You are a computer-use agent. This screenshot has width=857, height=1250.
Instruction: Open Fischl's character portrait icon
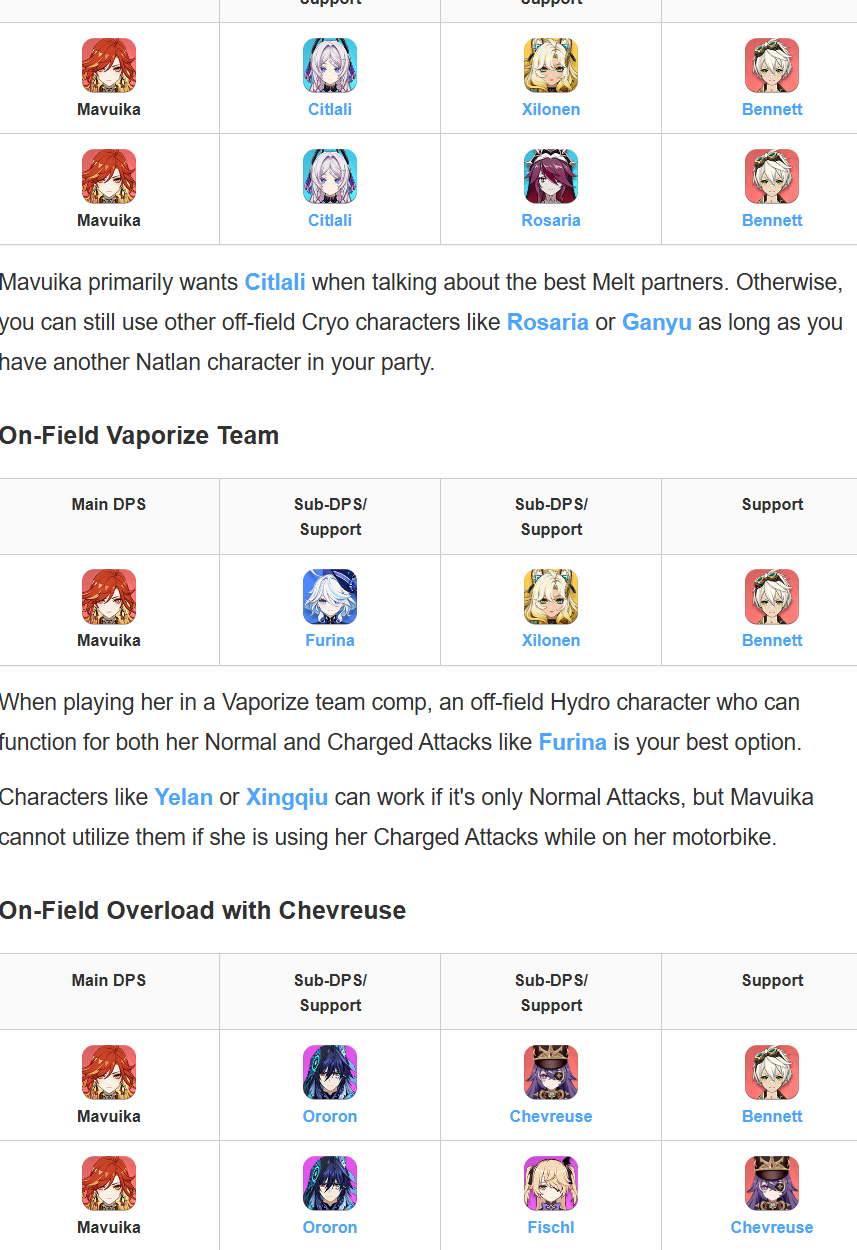pyautogui.click(x=551, y=1184)
